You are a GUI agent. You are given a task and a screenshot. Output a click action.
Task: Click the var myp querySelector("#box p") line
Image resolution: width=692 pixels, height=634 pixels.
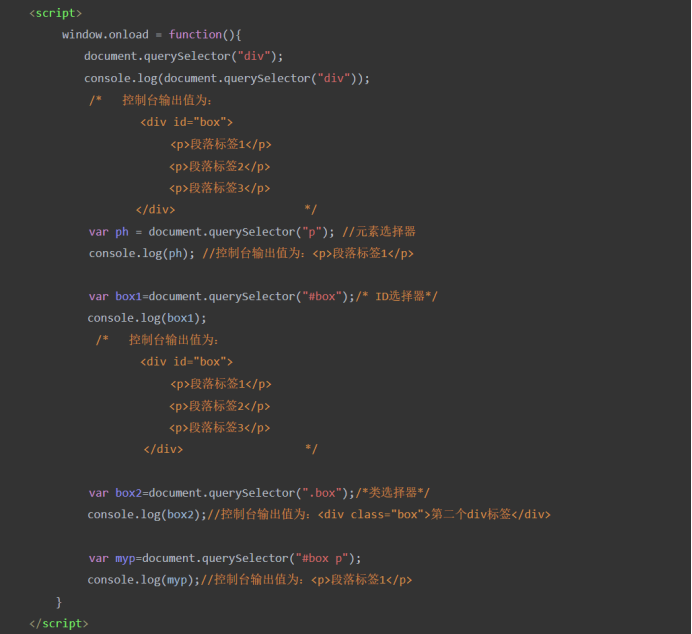pyautogui.click(x=225, y=559)
